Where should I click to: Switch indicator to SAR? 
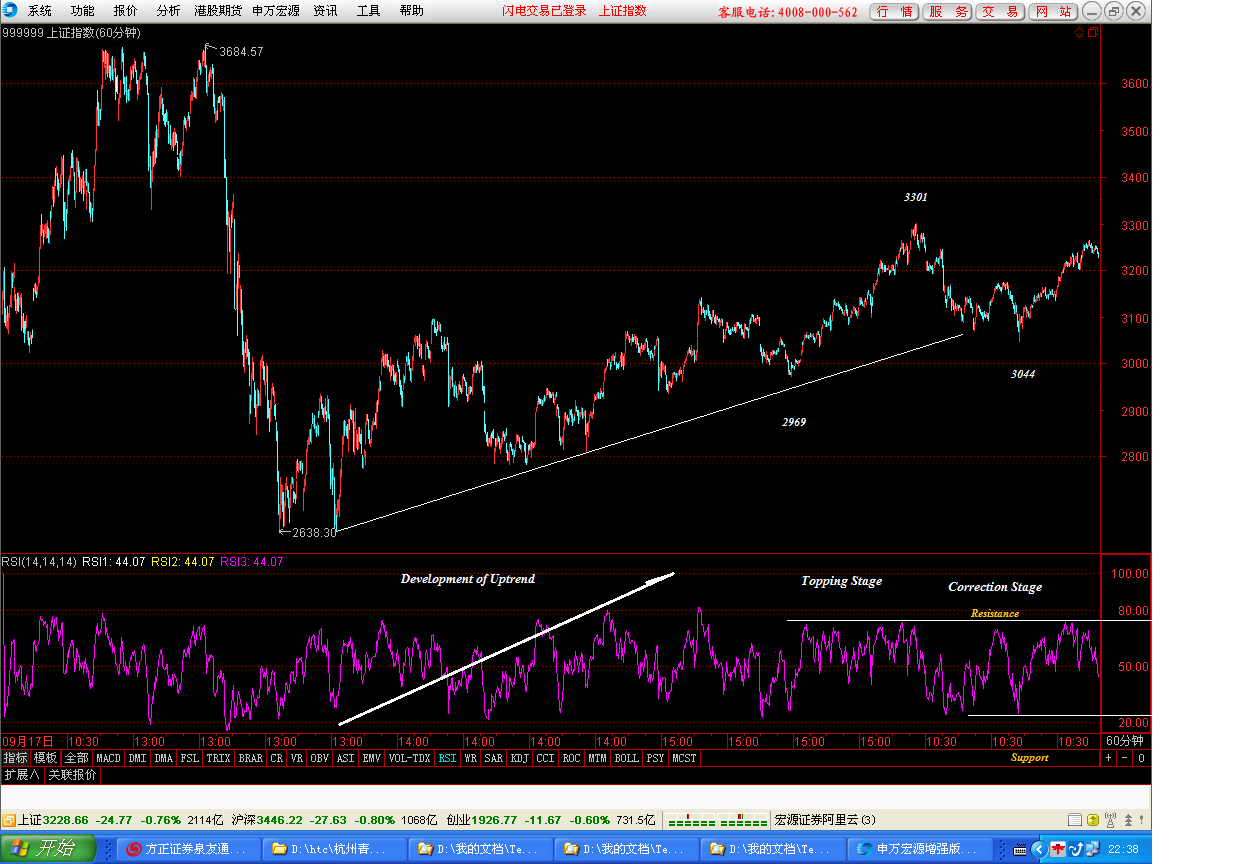click(493, 758)
